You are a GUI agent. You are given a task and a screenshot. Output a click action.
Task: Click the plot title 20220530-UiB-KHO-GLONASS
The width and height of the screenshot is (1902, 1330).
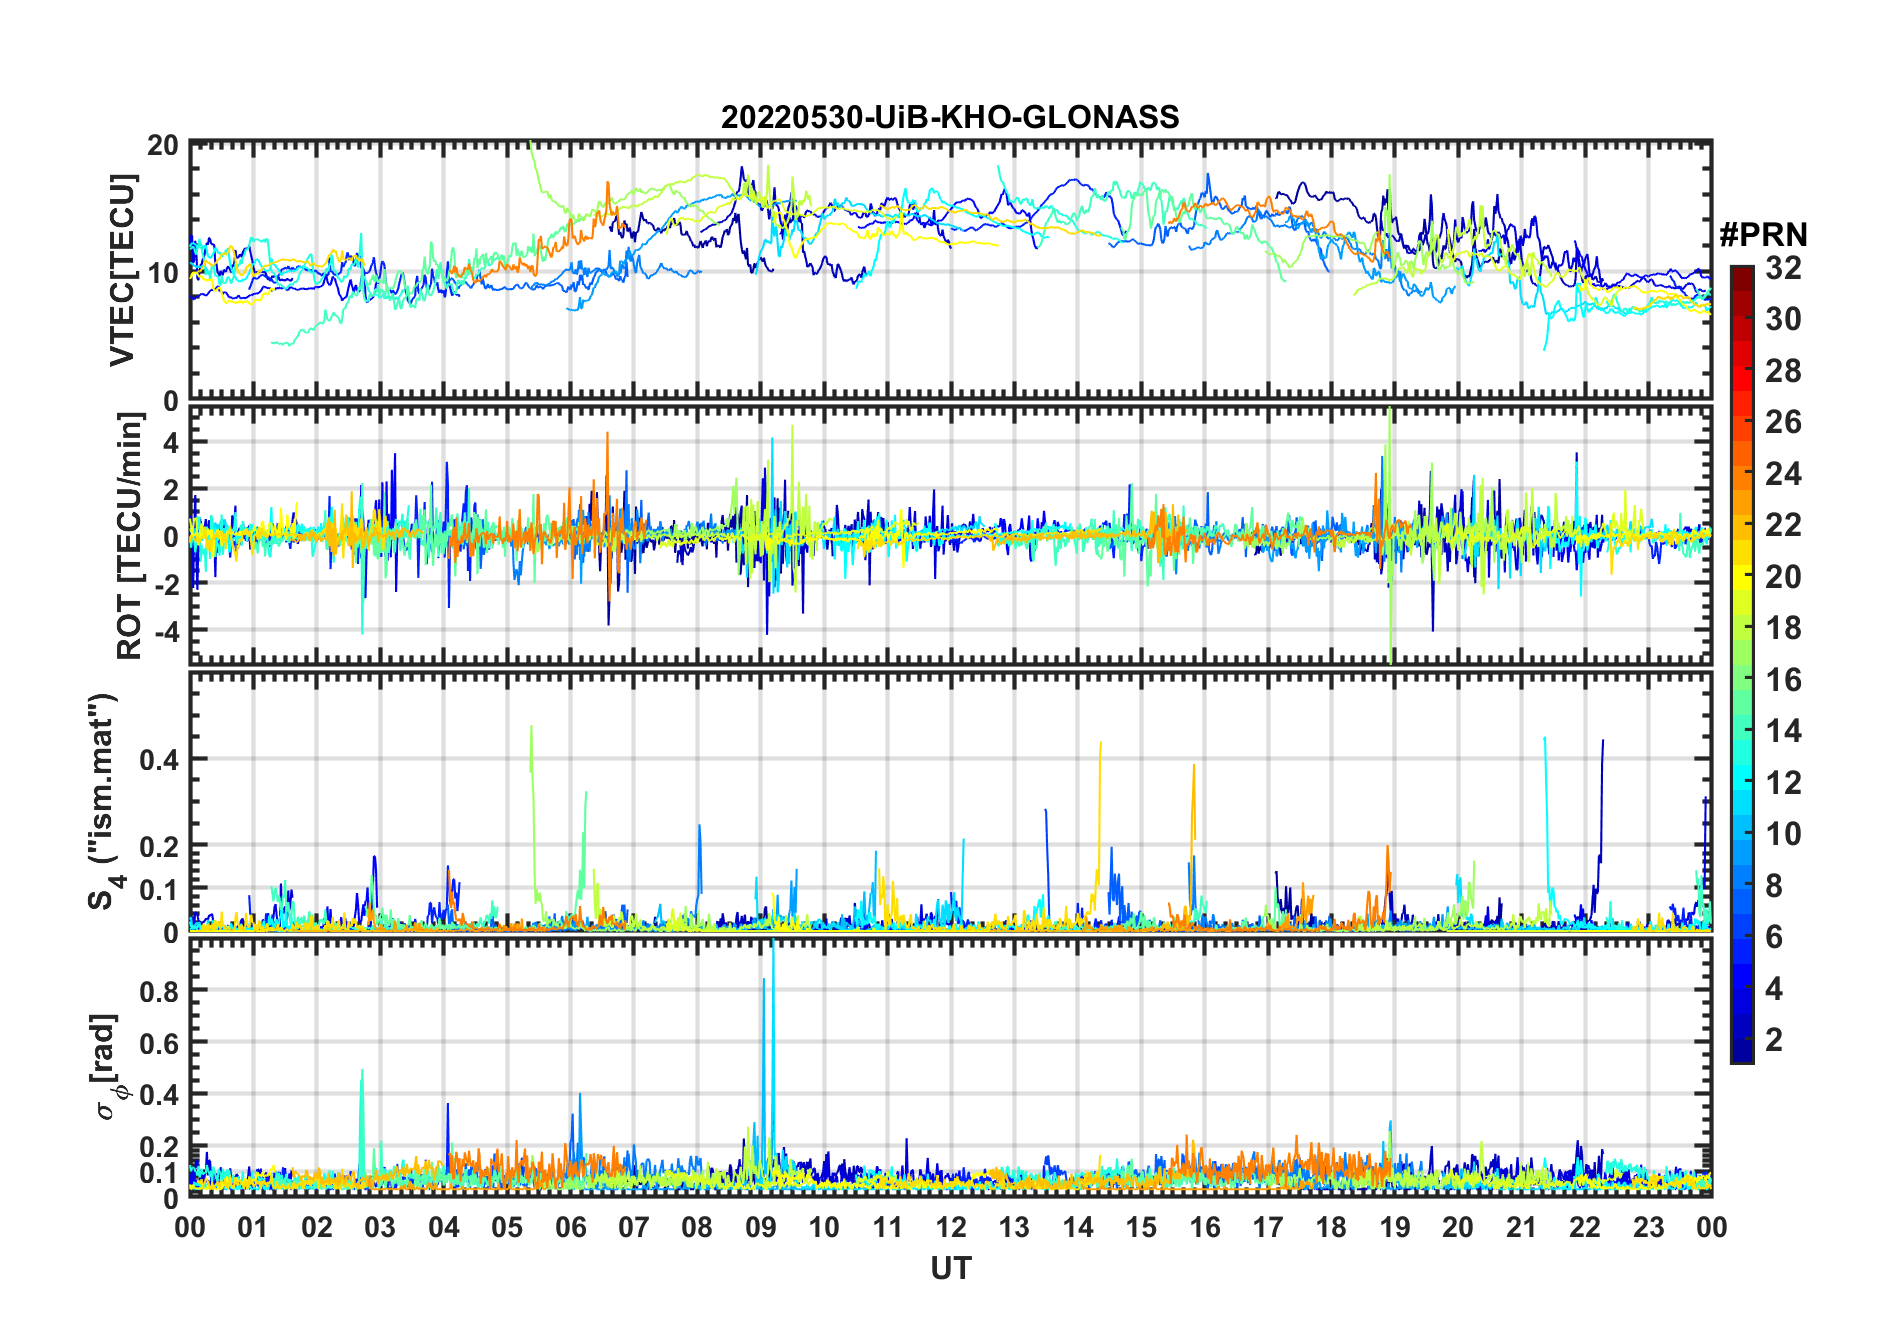(950, 118)
